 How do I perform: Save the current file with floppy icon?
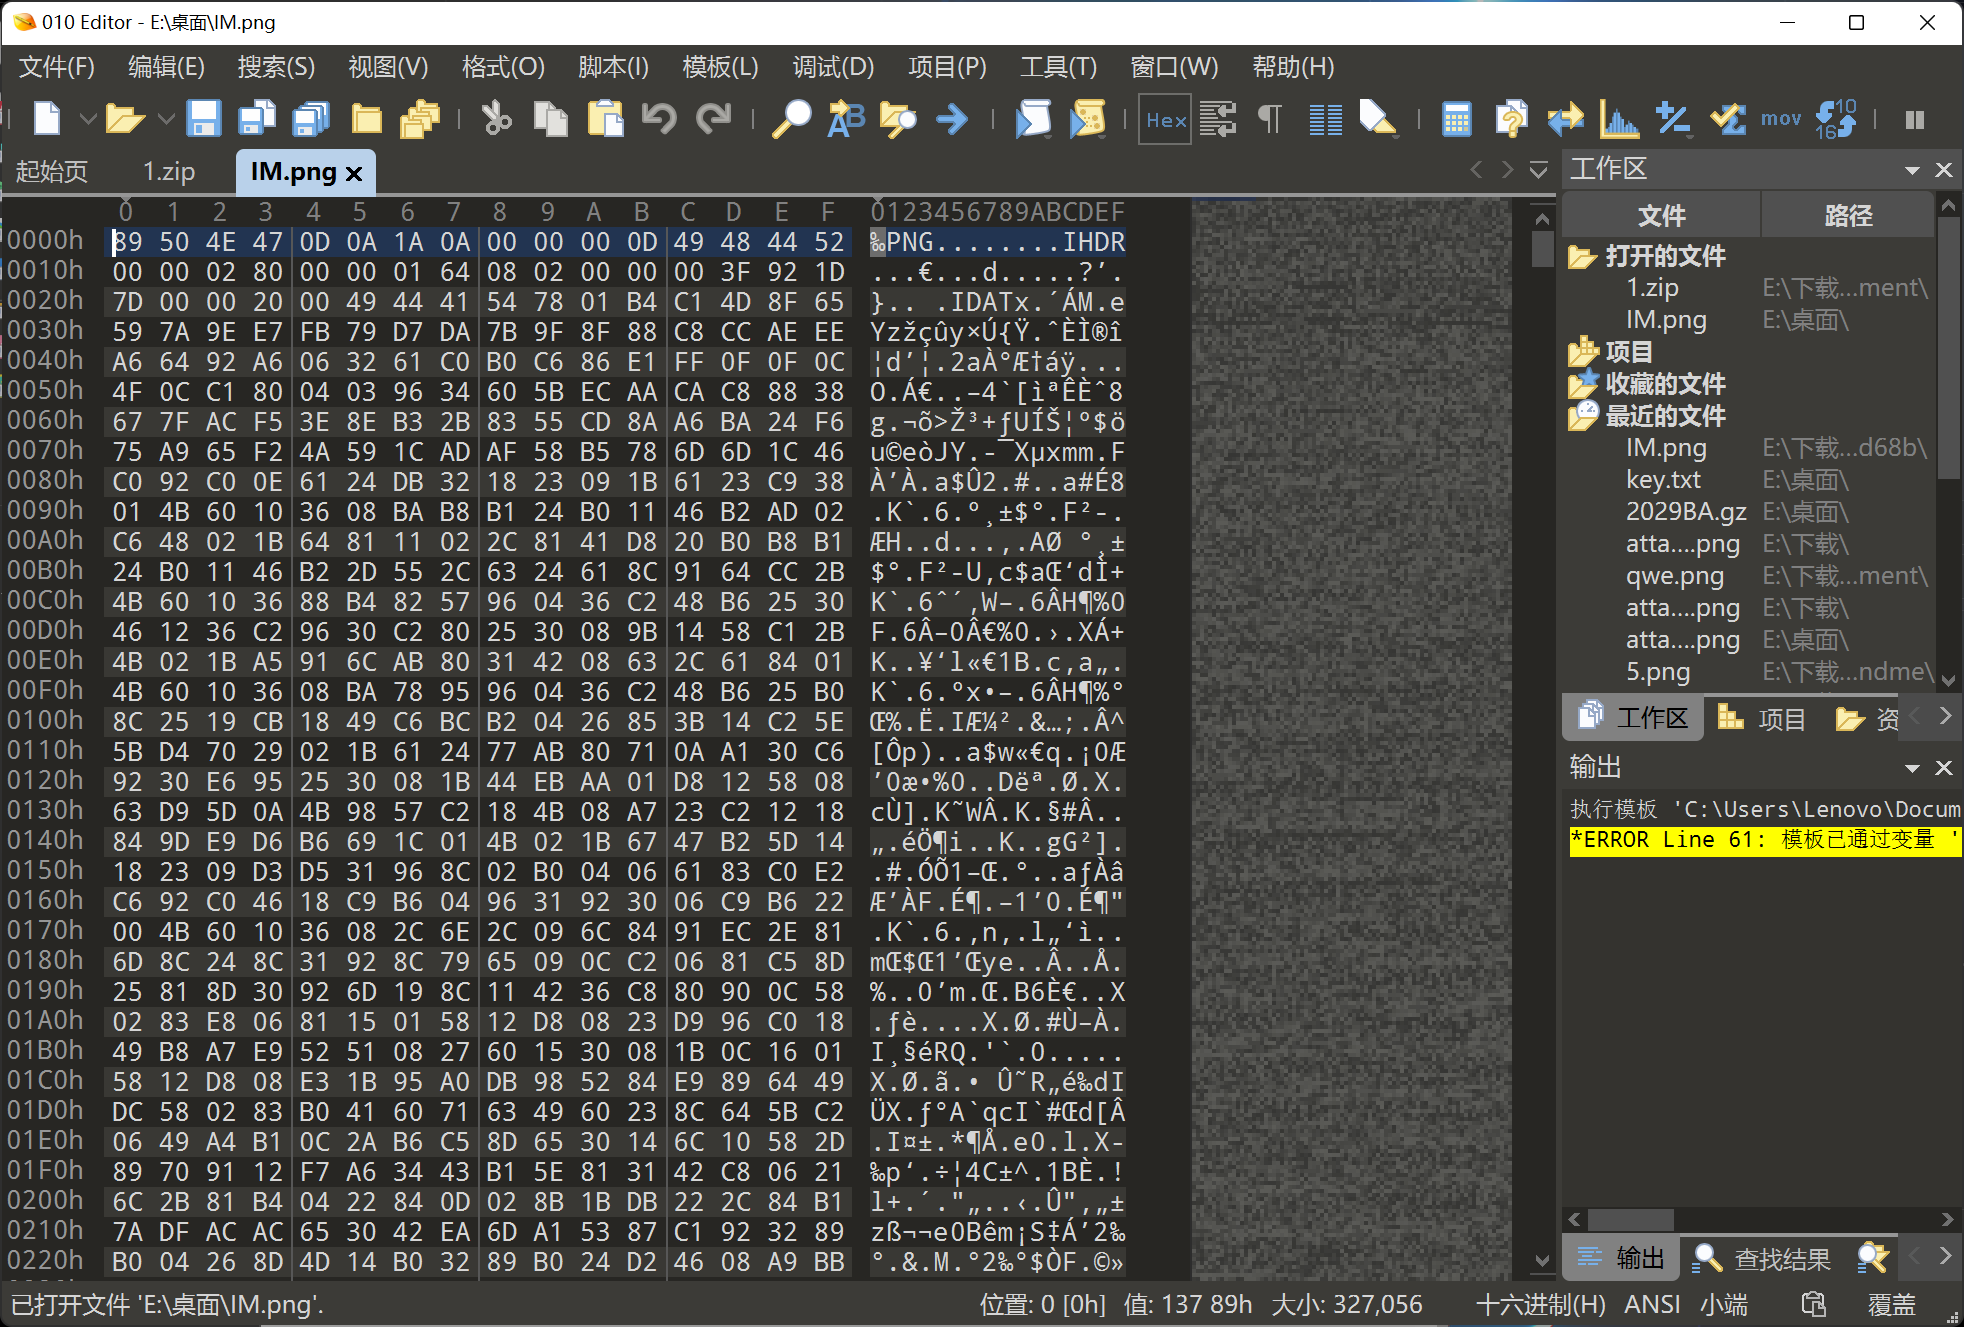(203, 119)
